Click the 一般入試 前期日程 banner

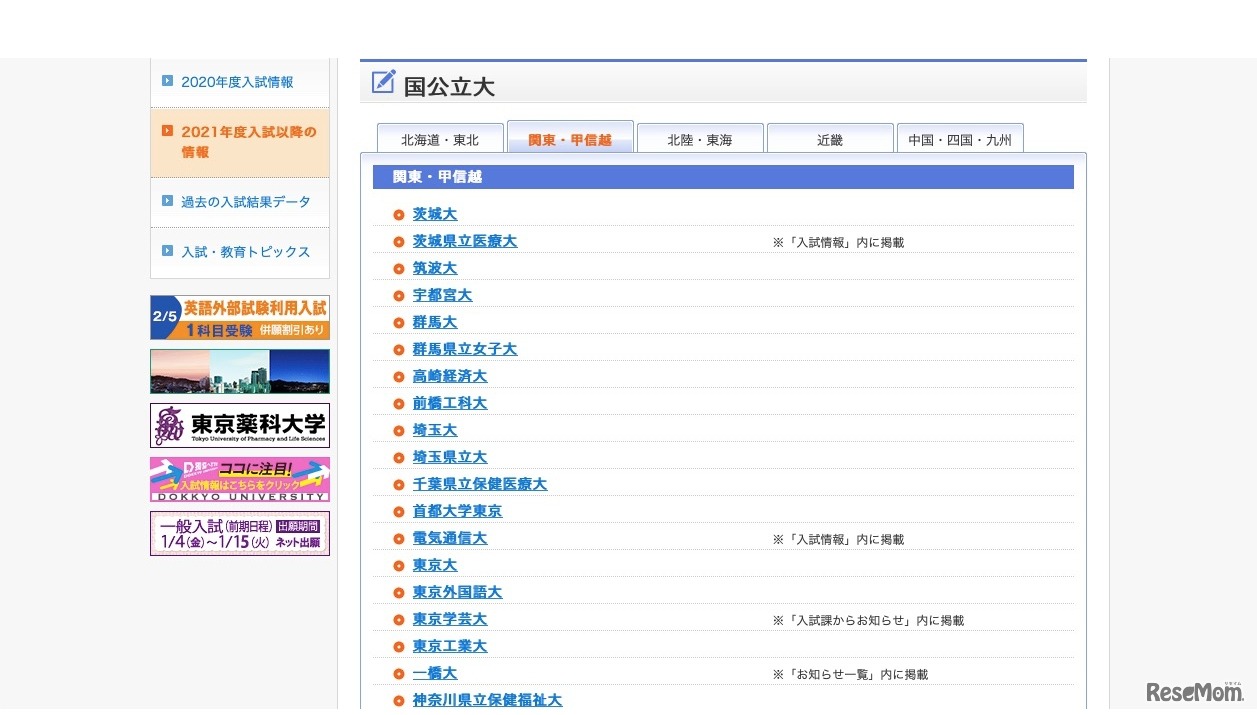click(240, 533)
